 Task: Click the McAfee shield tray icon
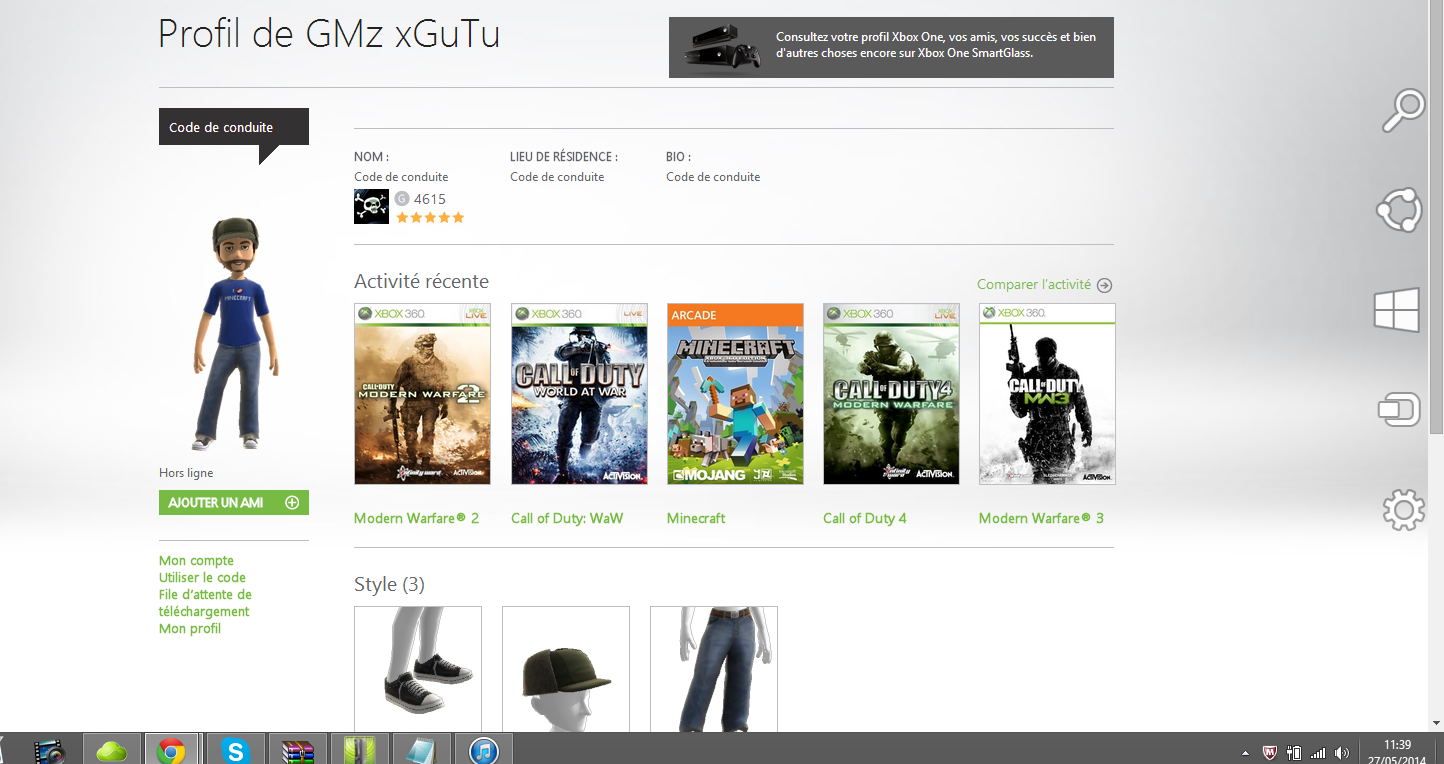coord(1270,752)
